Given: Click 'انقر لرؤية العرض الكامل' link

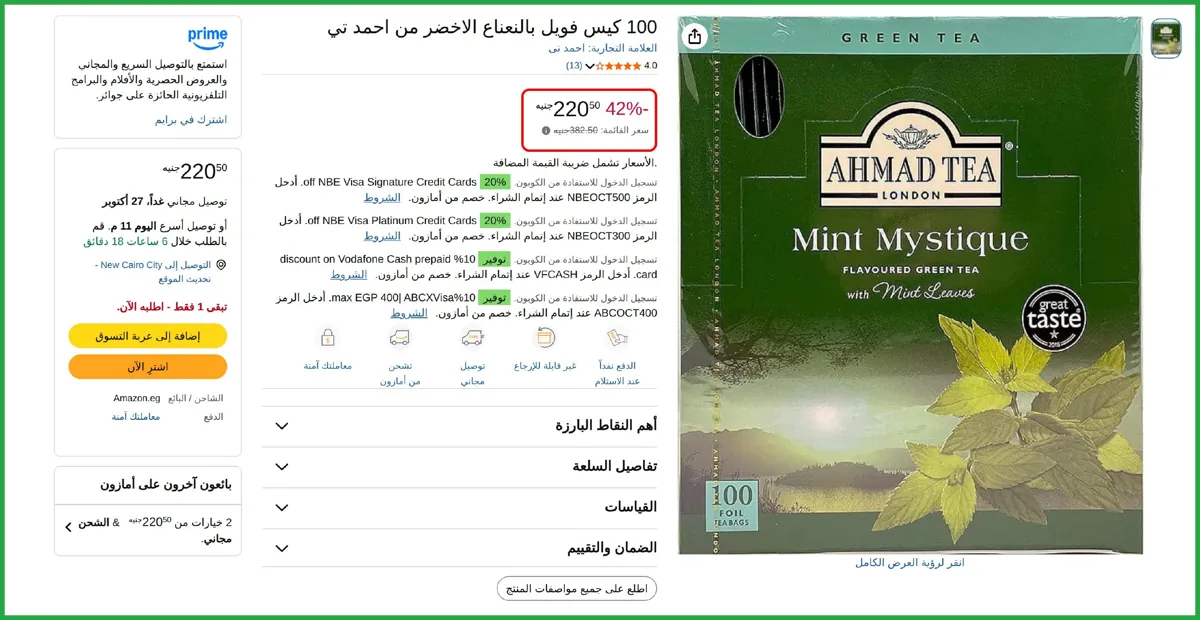Looking at the screenshot, I should 910,563.
